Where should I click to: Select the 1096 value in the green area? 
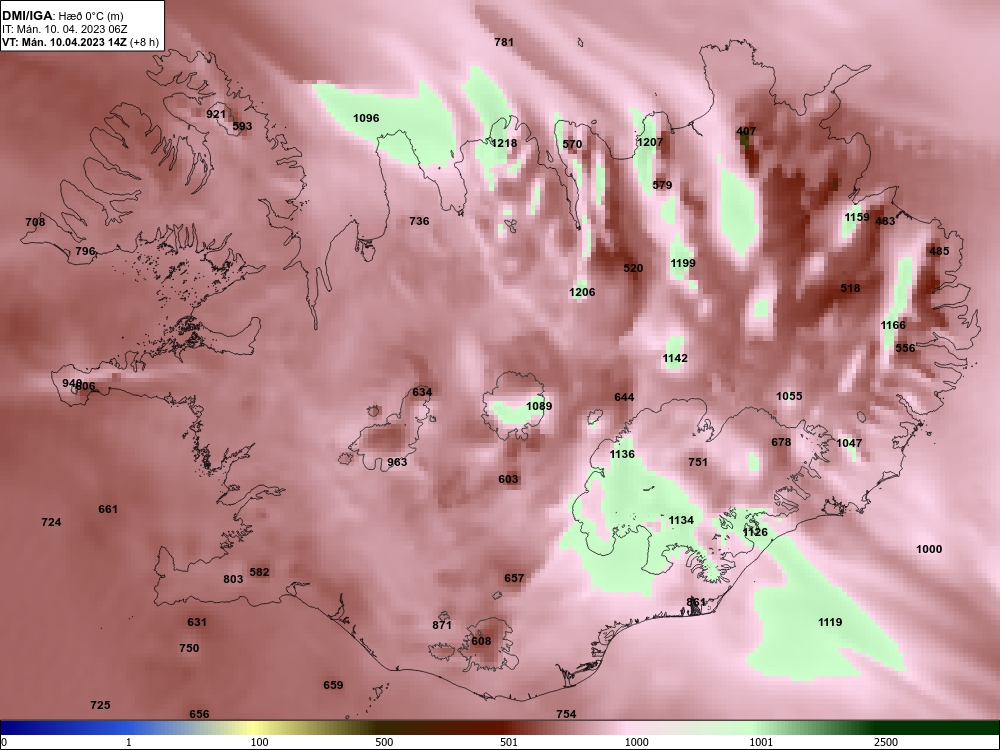click(366, 118)
